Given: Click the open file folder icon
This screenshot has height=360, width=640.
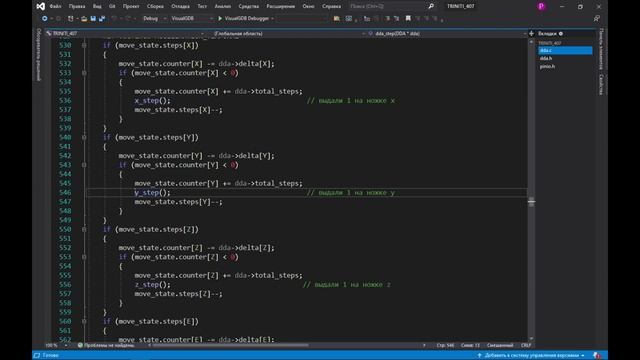Looking at the screenshot, I should pos(84,18).
